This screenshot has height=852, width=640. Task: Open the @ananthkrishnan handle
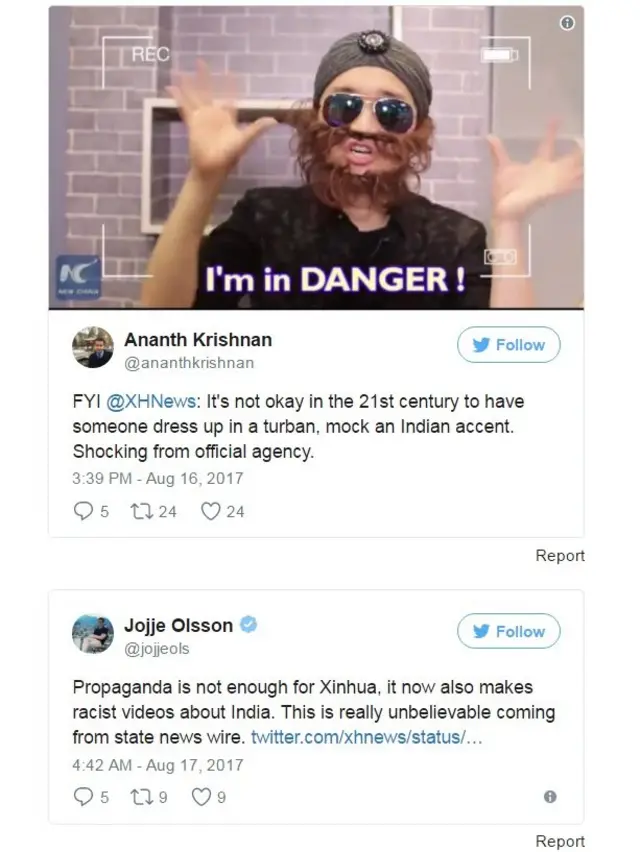(x=189, y=363)
